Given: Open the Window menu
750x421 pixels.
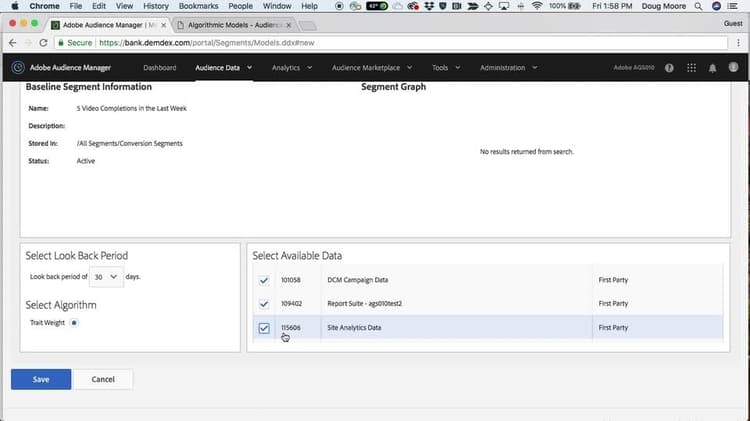Looking at the screenshot, I should tap(277, 6).
